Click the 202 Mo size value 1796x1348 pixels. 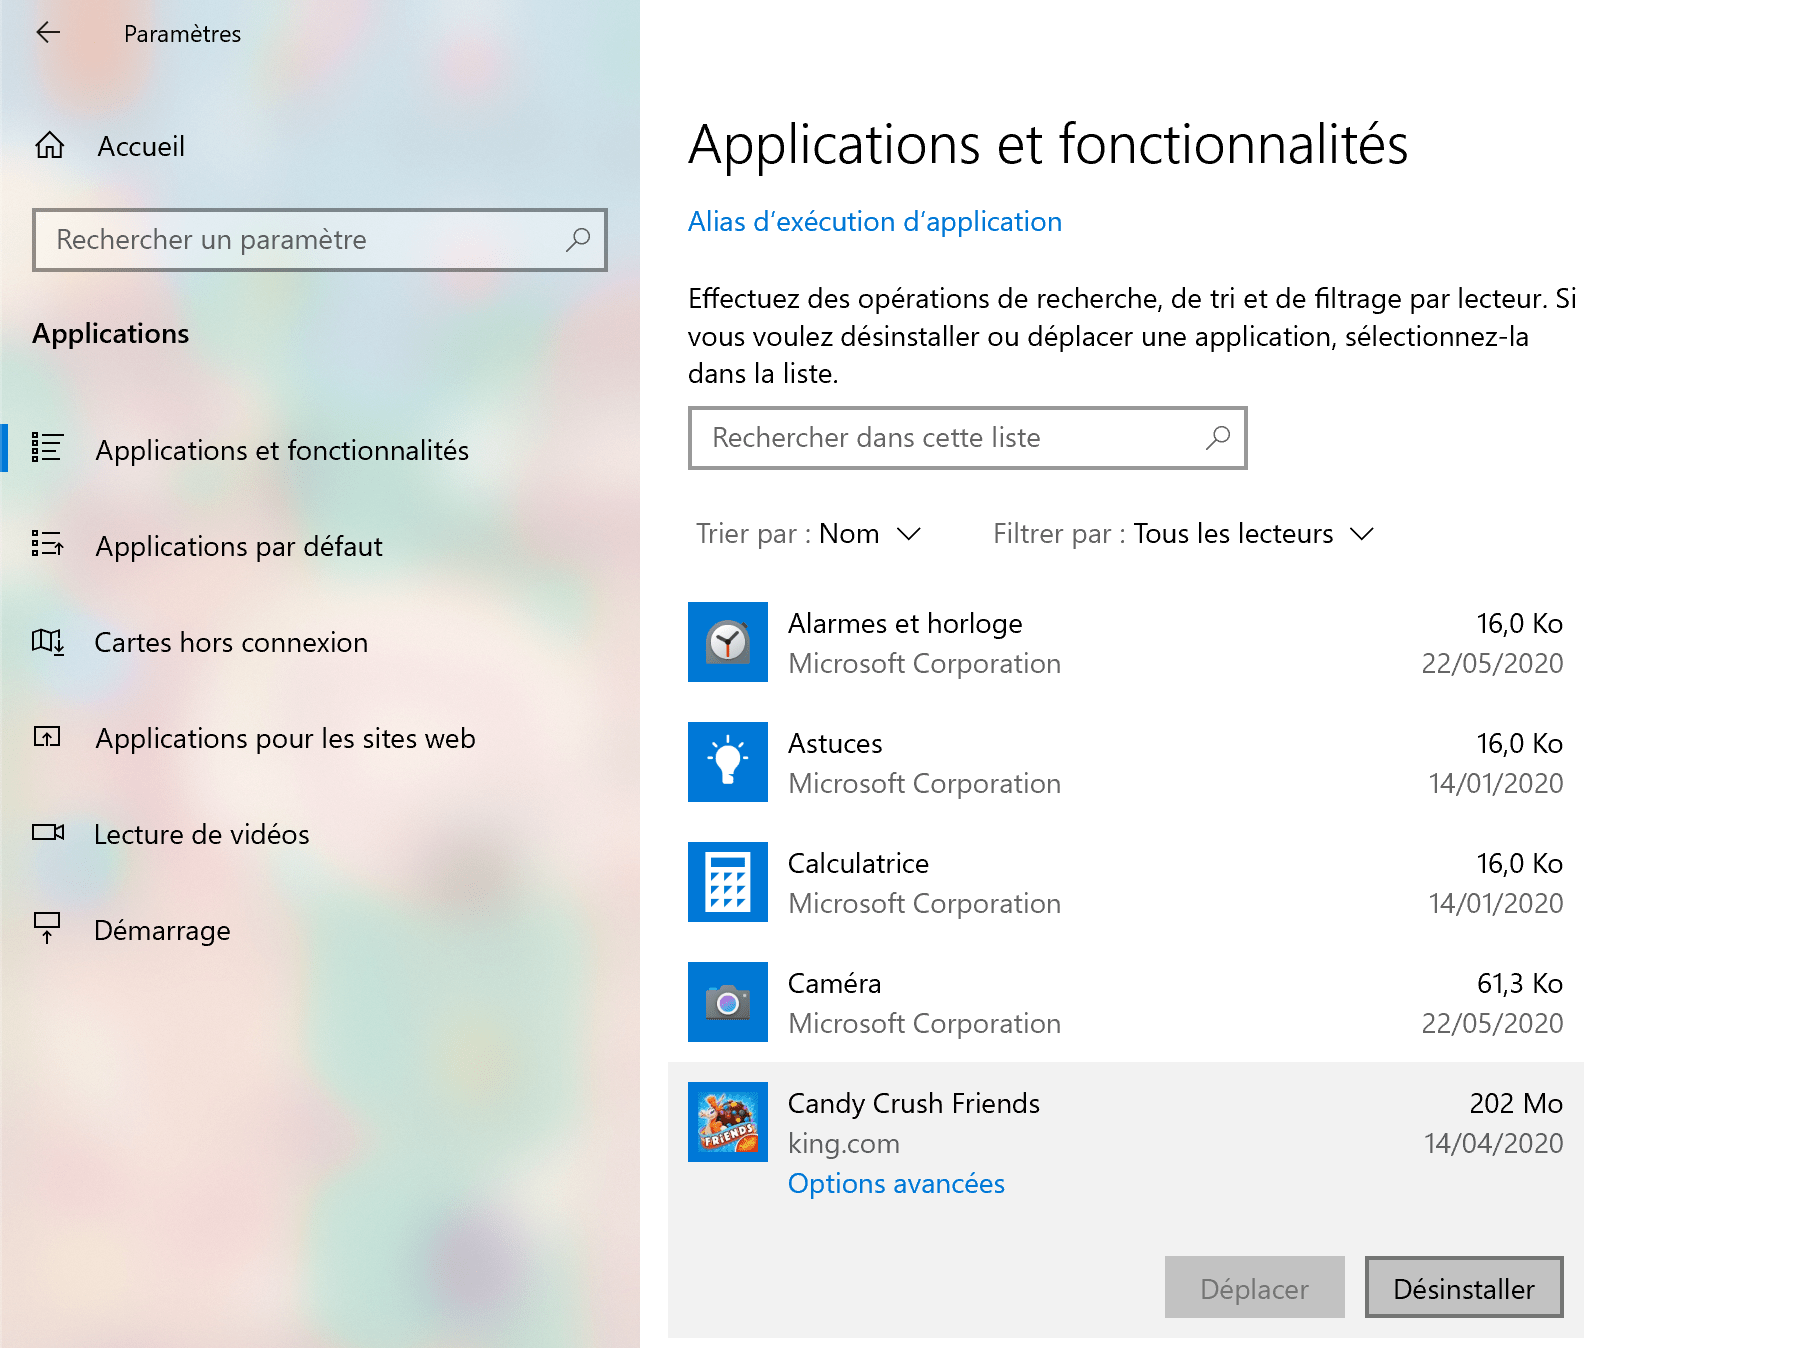pyautogui.click(x=1516, y=1103)
